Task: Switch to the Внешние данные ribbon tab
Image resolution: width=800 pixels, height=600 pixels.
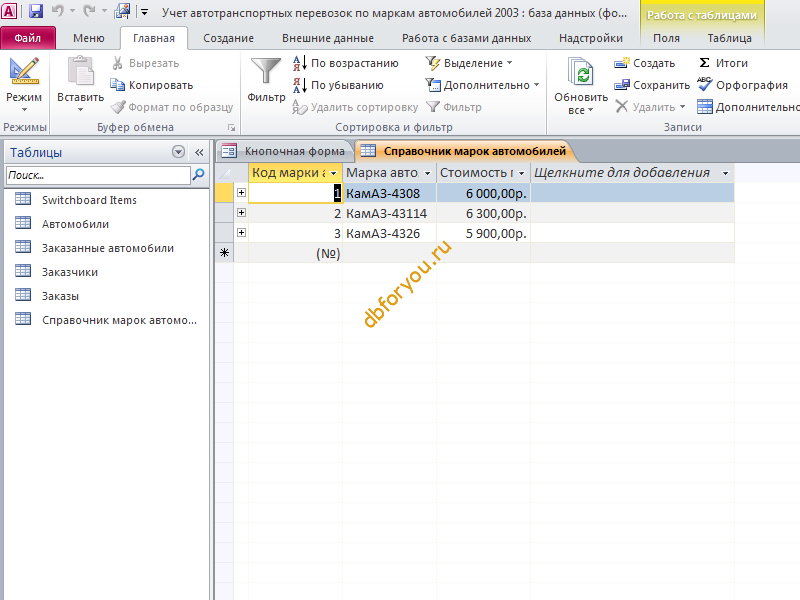Action: pos(328,38)
